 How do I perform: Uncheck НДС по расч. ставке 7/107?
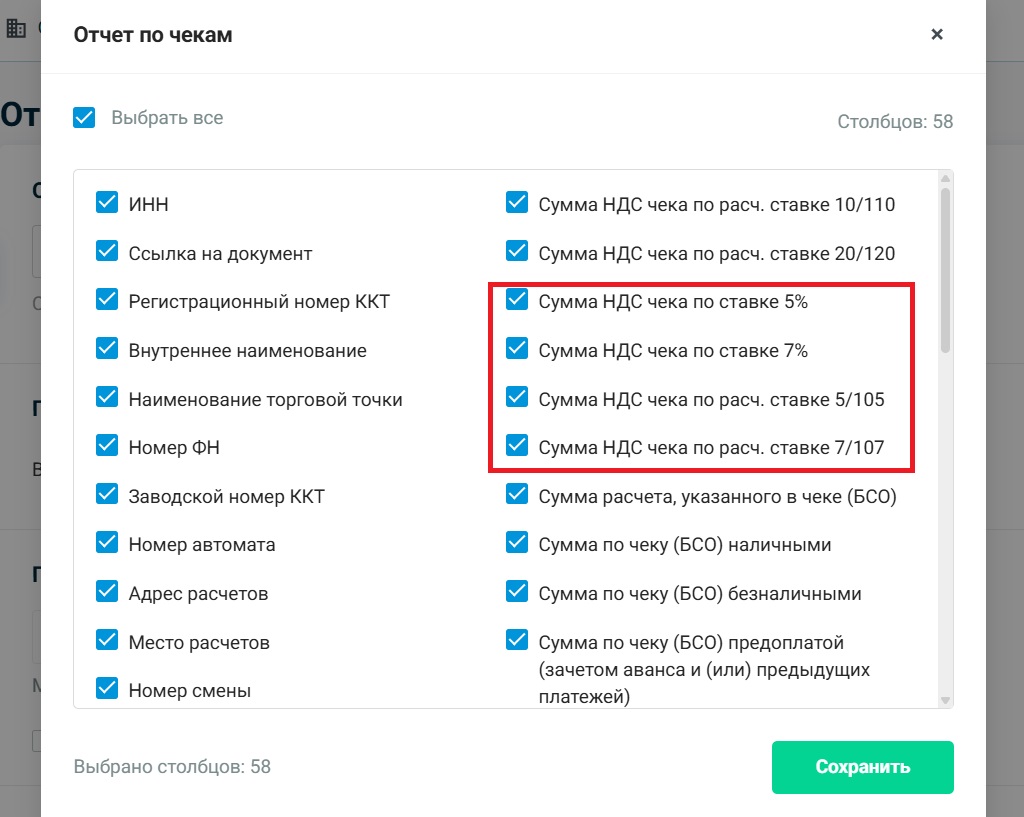(517, 445)
